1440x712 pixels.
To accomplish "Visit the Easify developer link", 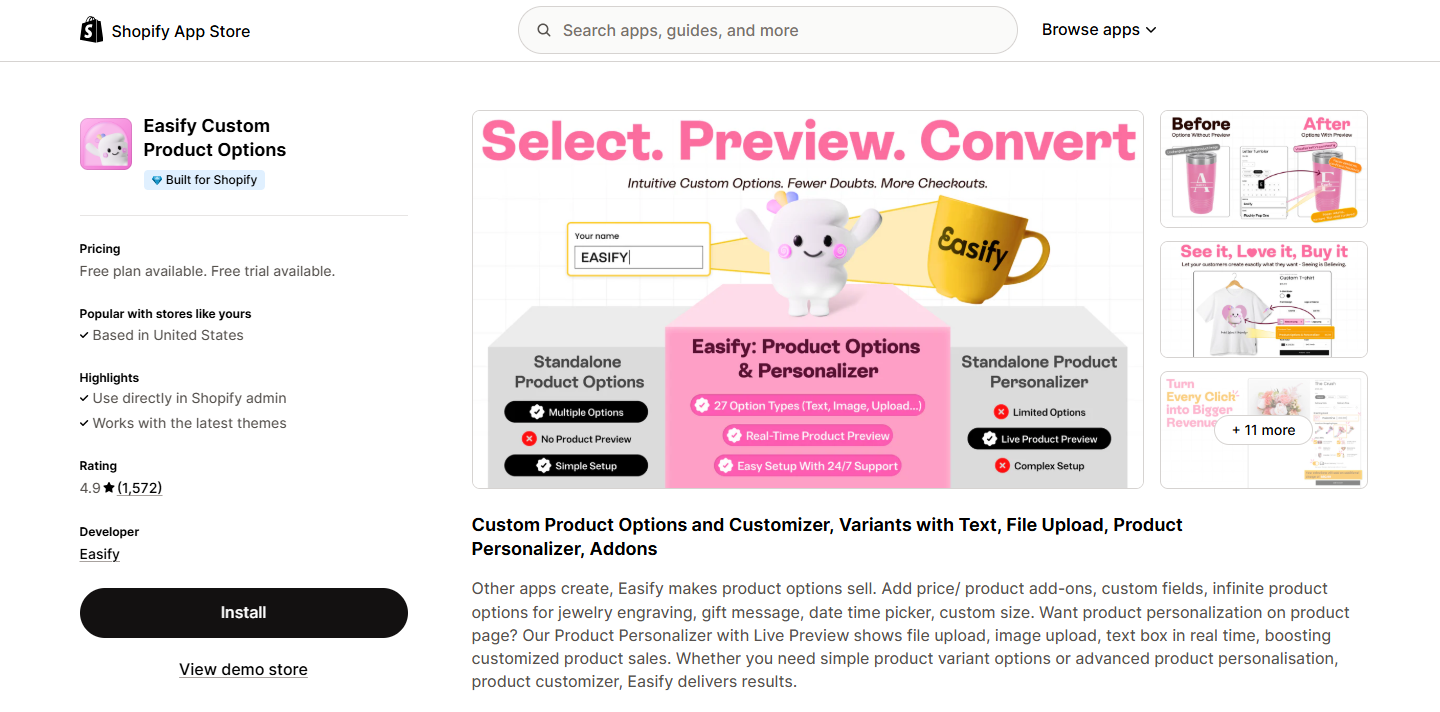I will point(100,554).
